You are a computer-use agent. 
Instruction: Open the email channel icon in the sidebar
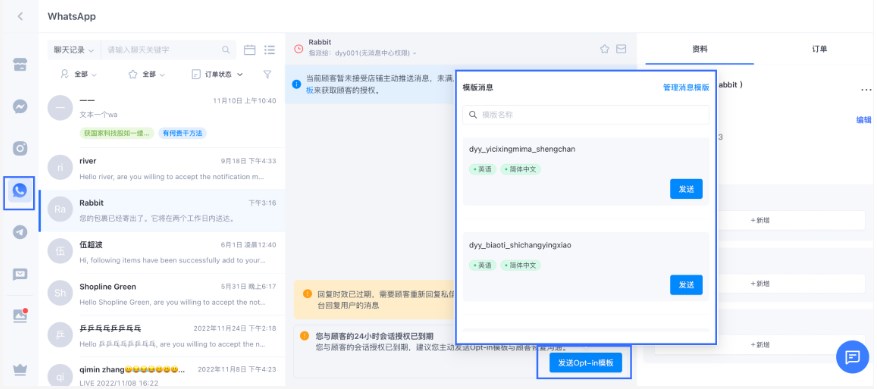pos(20,274)
